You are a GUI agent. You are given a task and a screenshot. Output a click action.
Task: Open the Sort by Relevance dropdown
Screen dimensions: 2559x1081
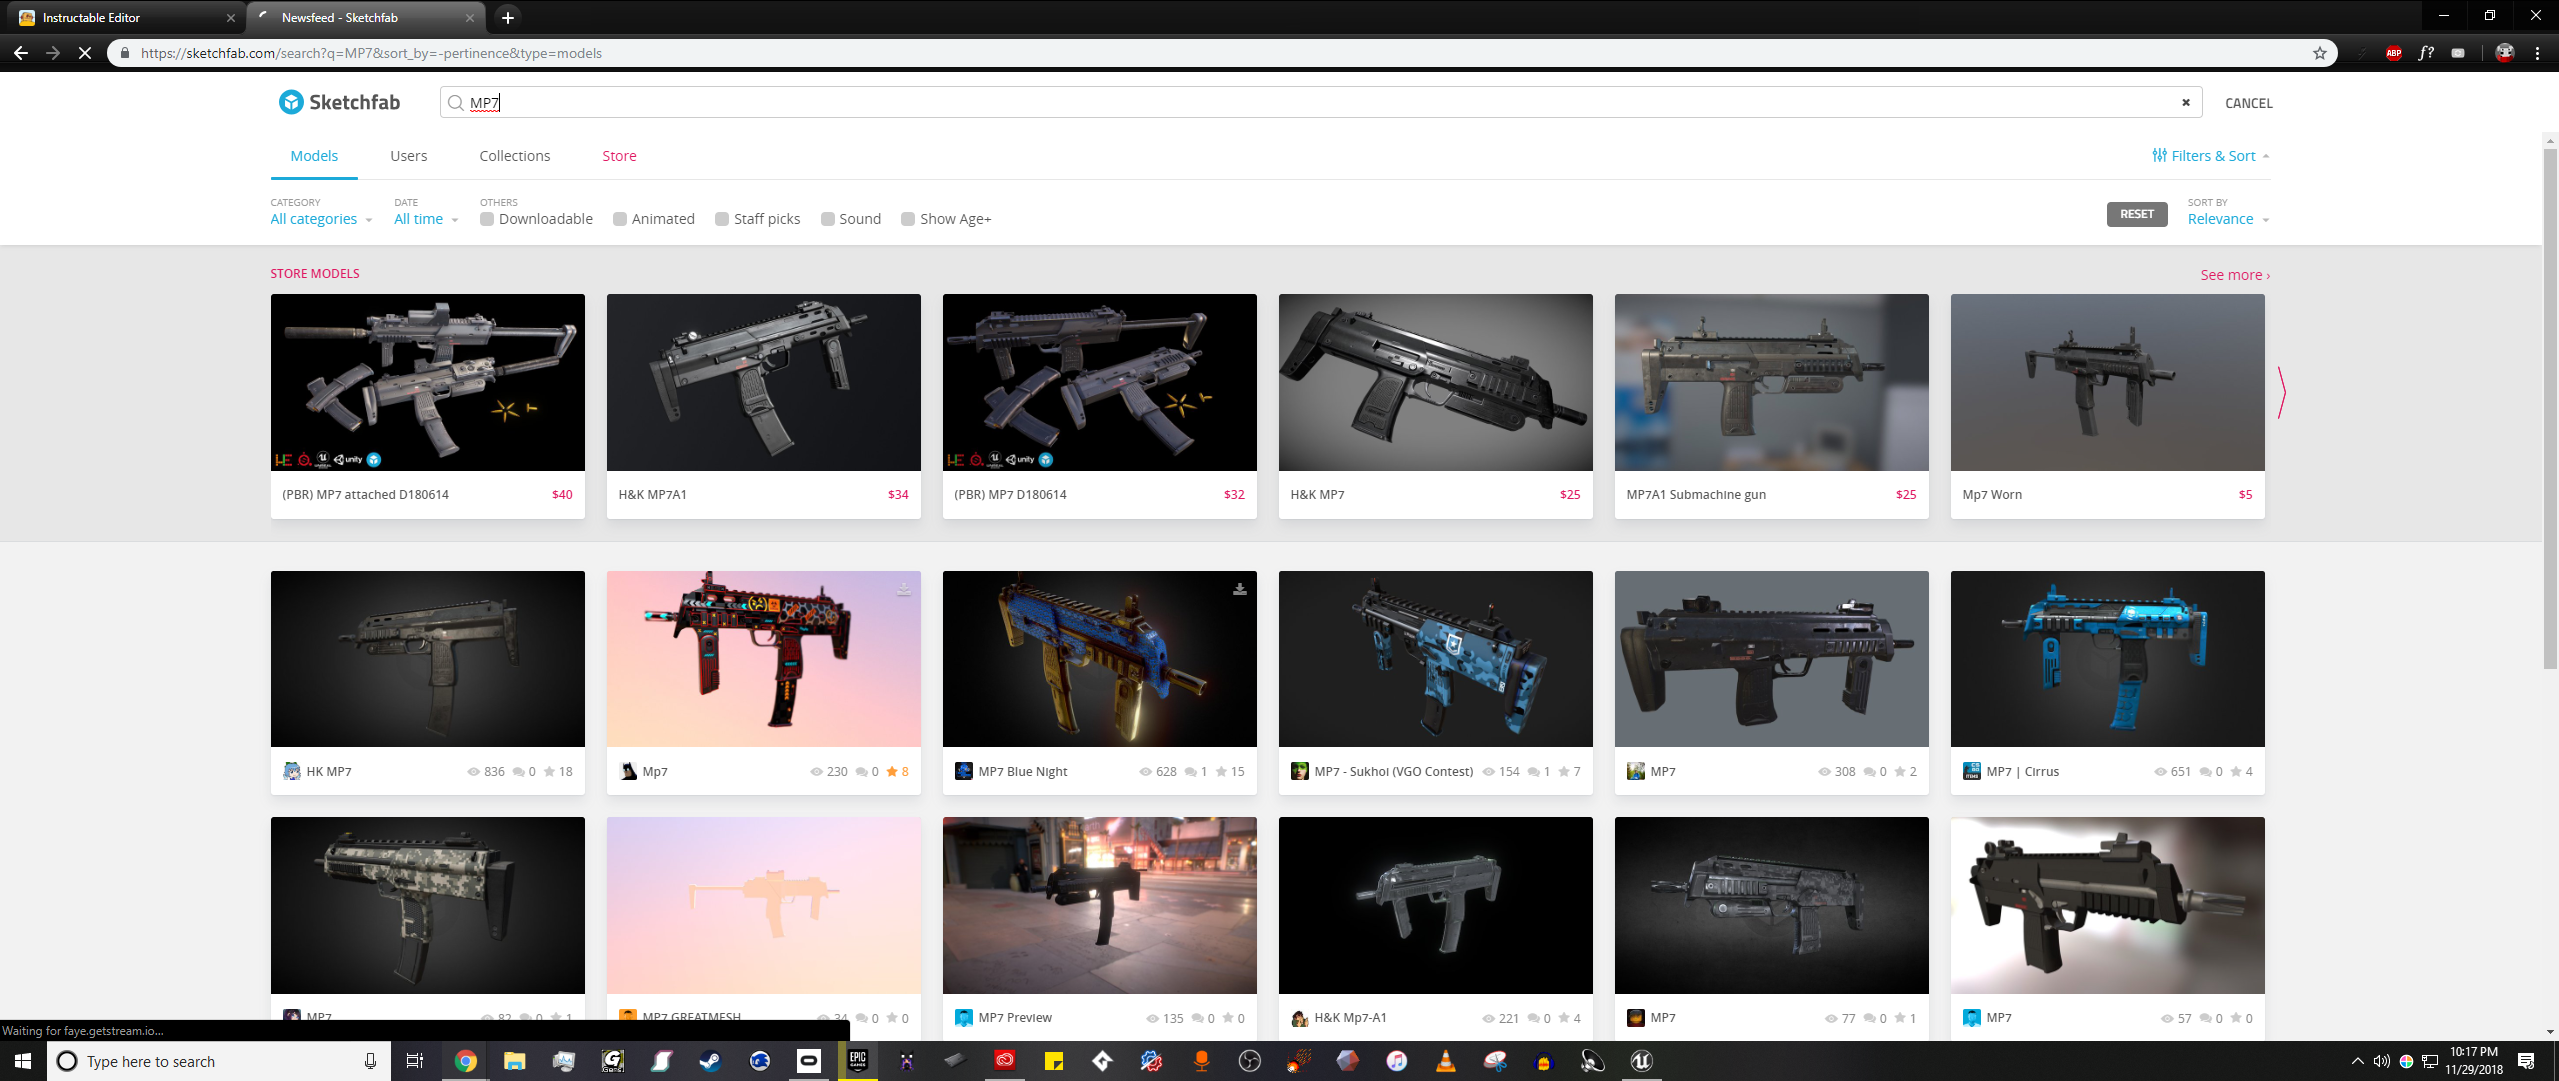2228,219
